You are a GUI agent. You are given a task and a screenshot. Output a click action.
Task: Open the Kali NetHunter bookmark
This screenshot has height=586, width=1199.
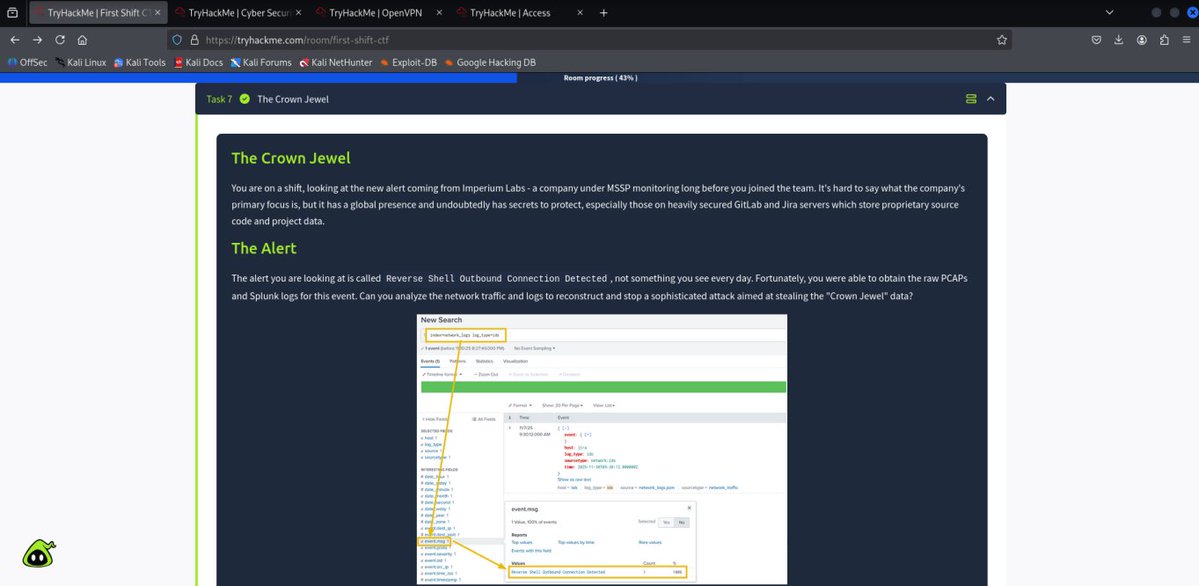pos(336,63)
